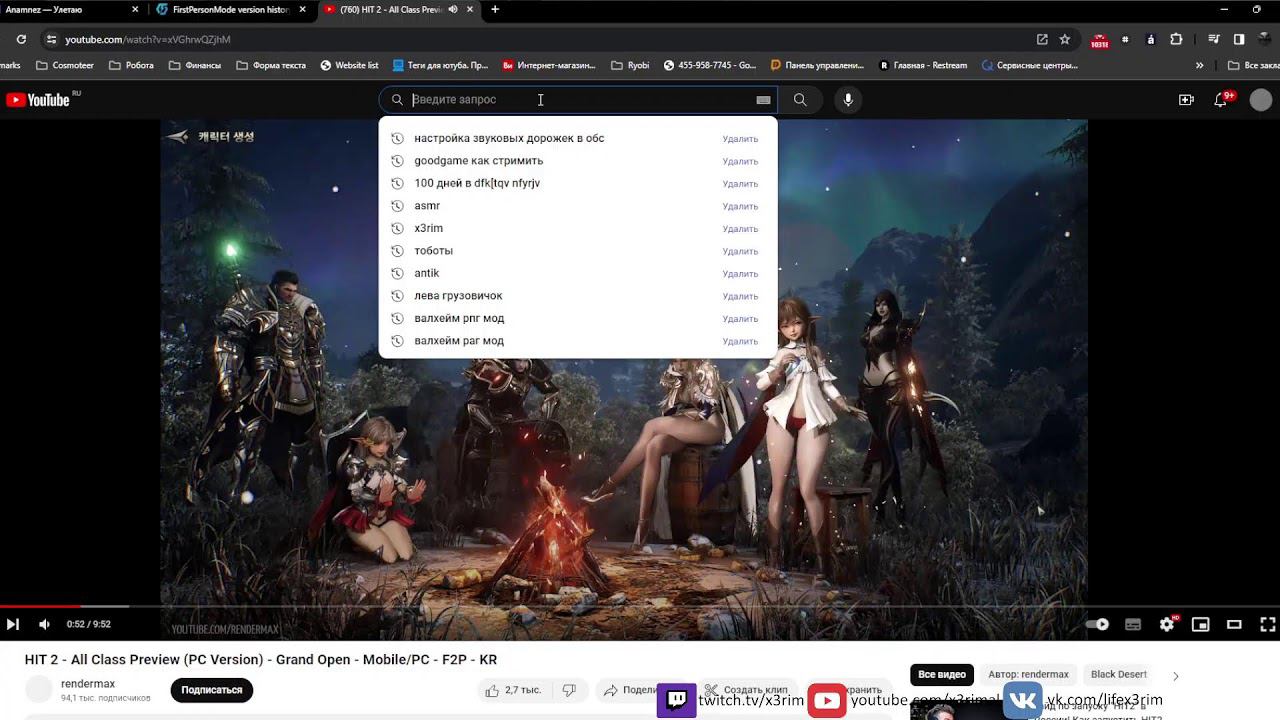Delete 'goodgame как стримить' history entry

coord(740,161)
